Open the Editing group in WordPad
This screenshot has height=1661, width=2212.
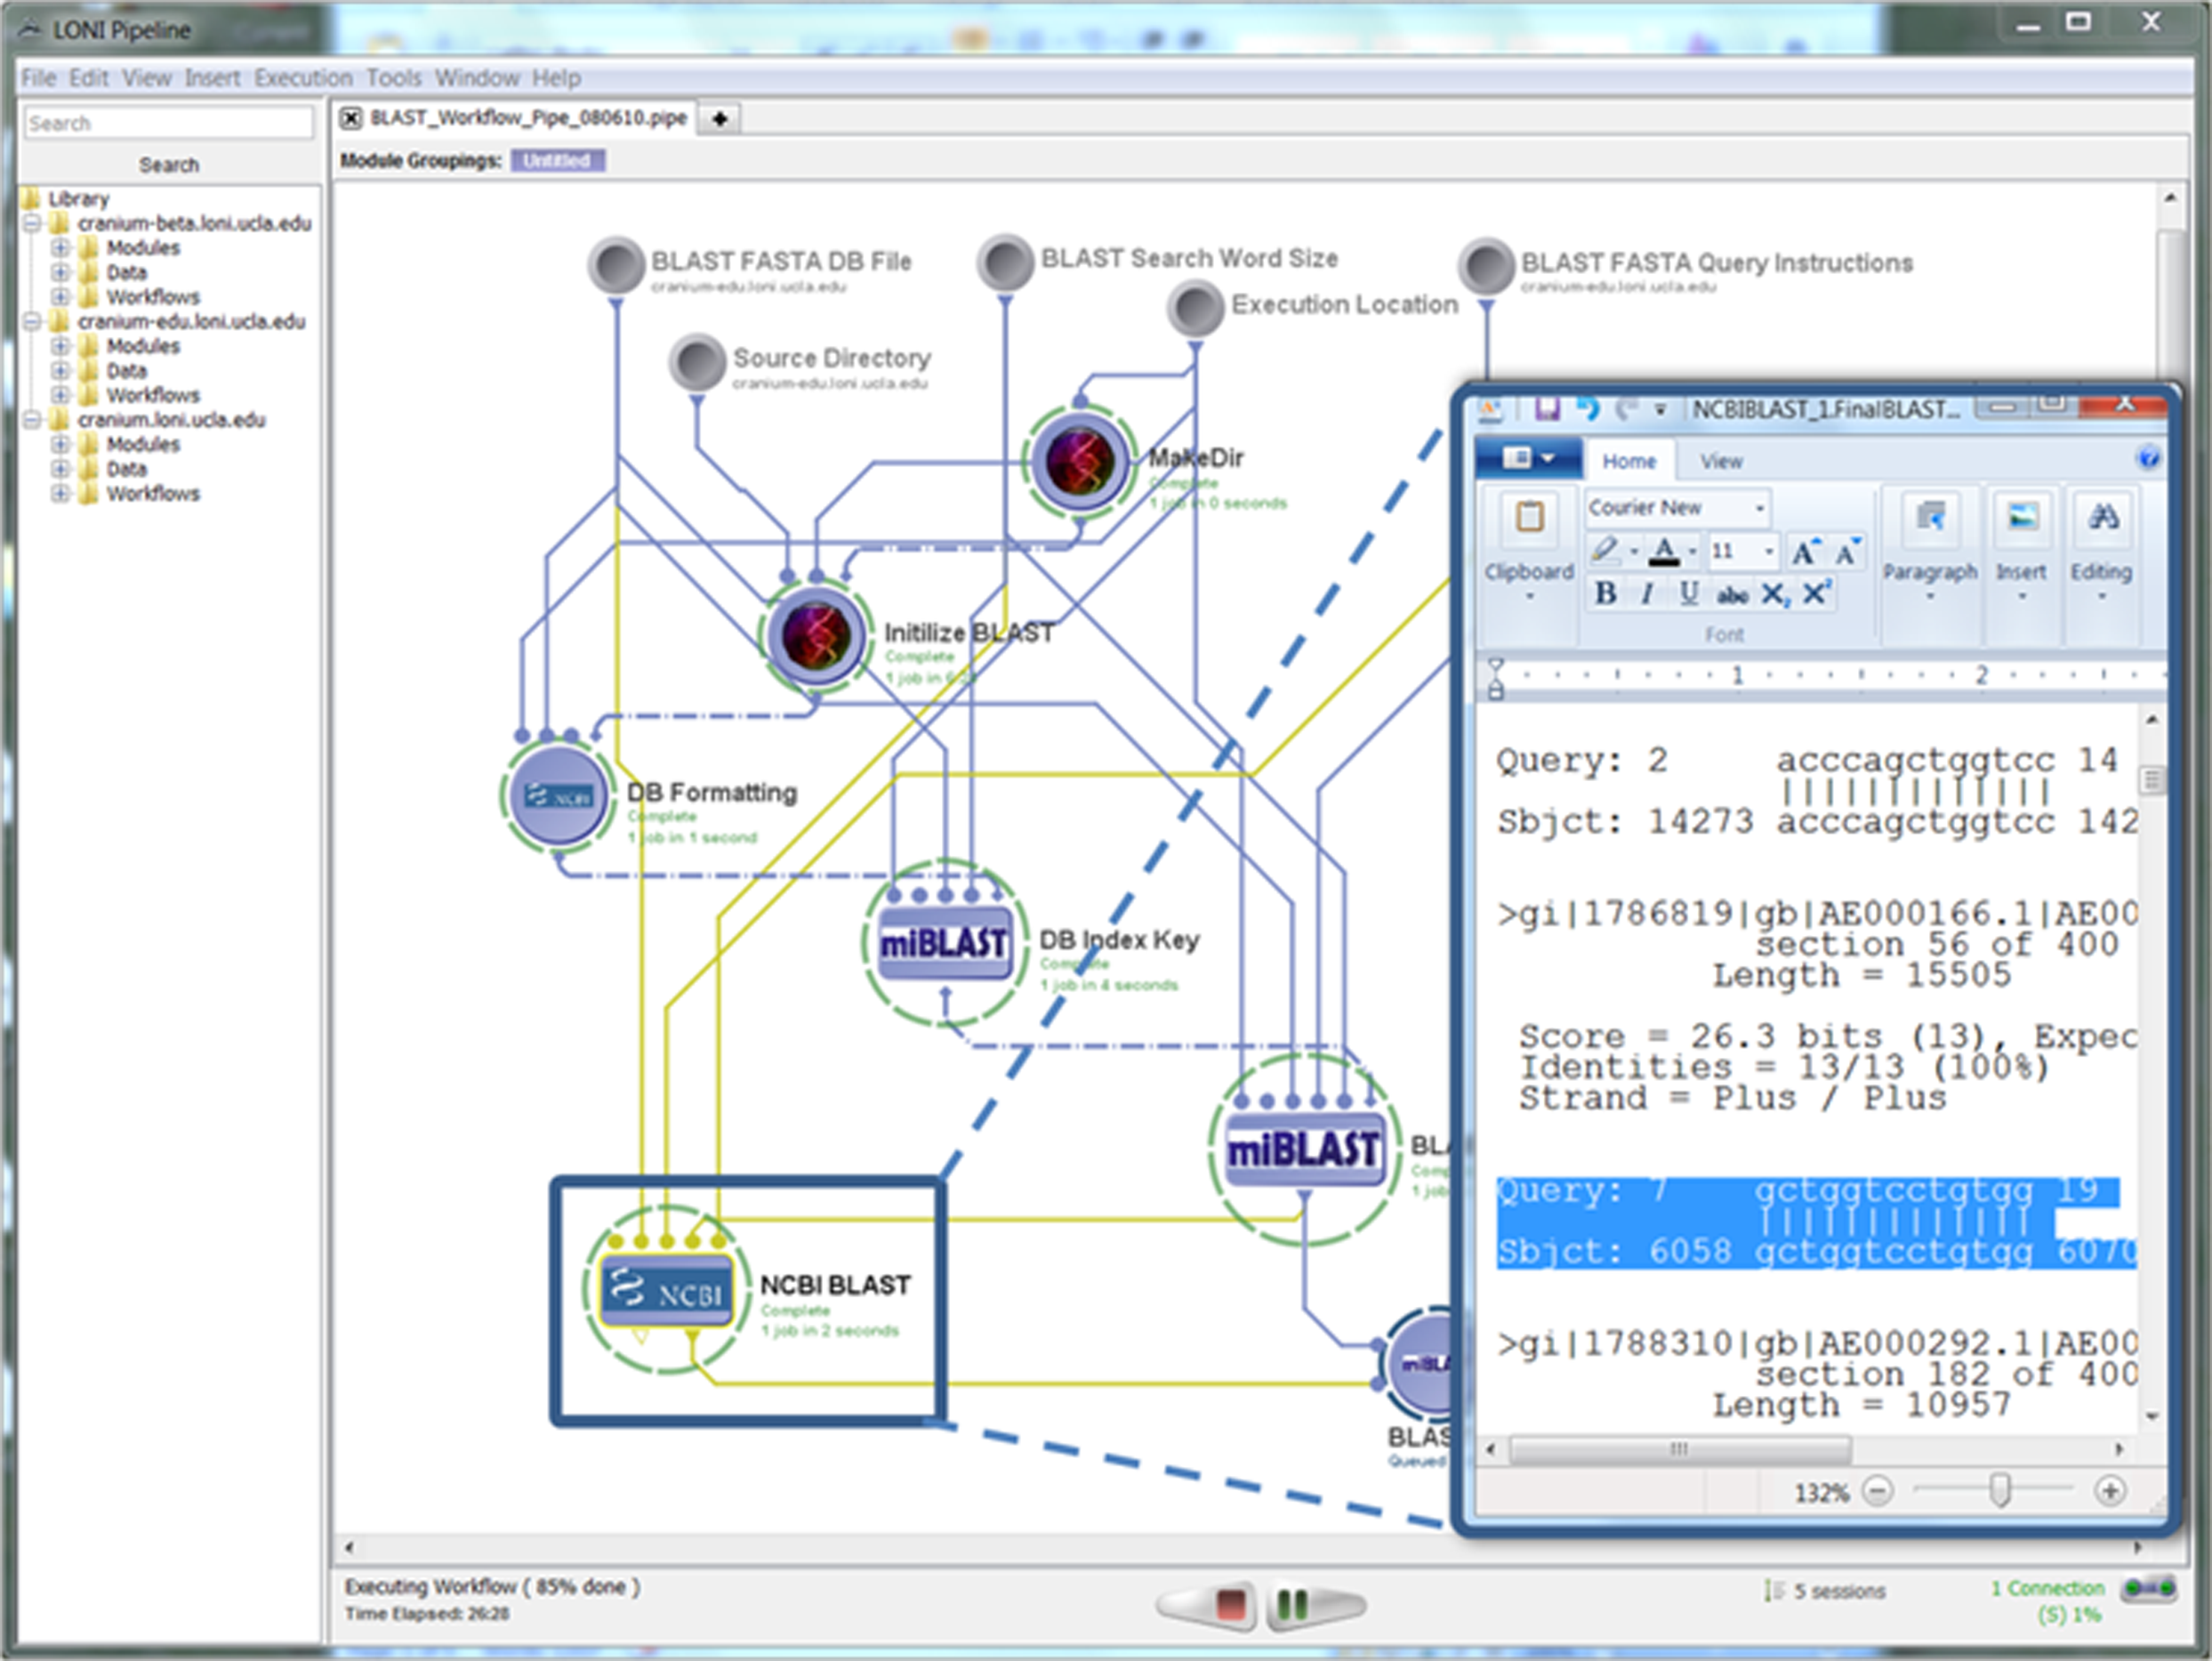pyautogui.click(x=2100, y=546)
